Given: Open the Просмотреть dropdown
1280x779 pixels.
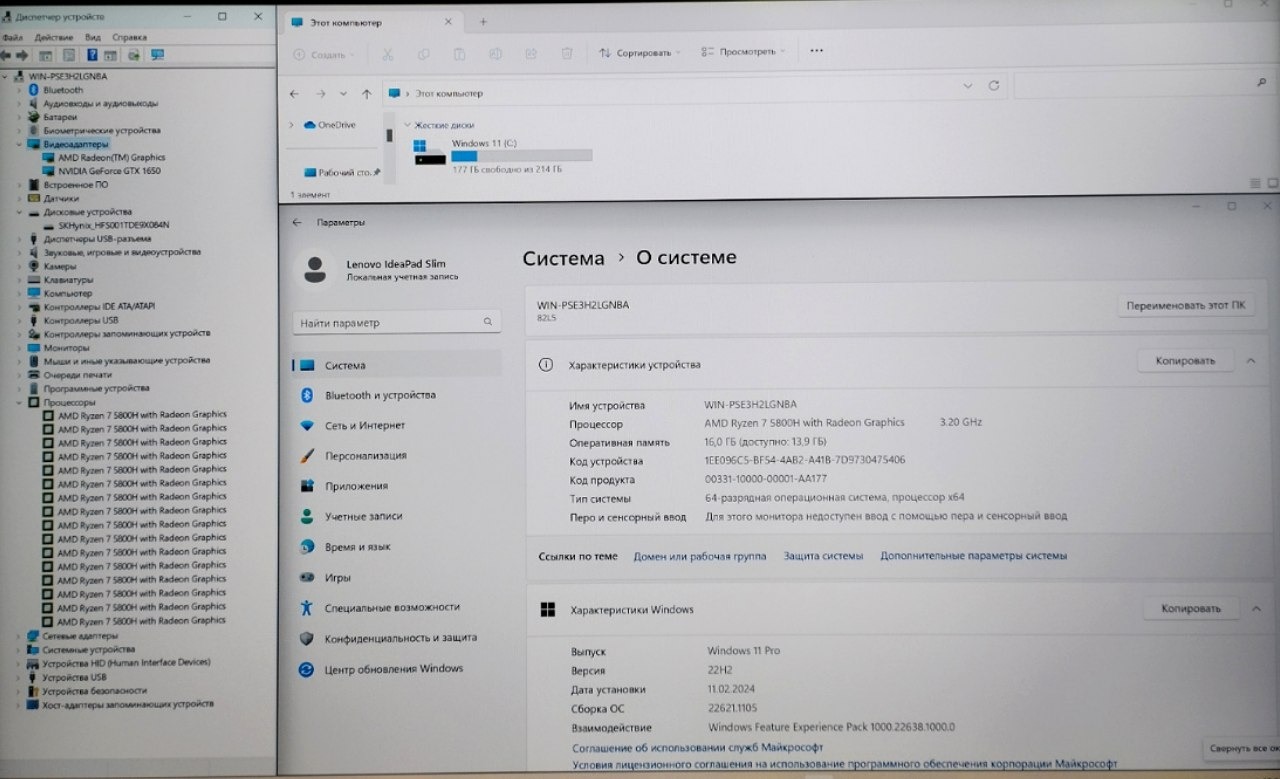Looking at the screenshot, I should [744, 52].
